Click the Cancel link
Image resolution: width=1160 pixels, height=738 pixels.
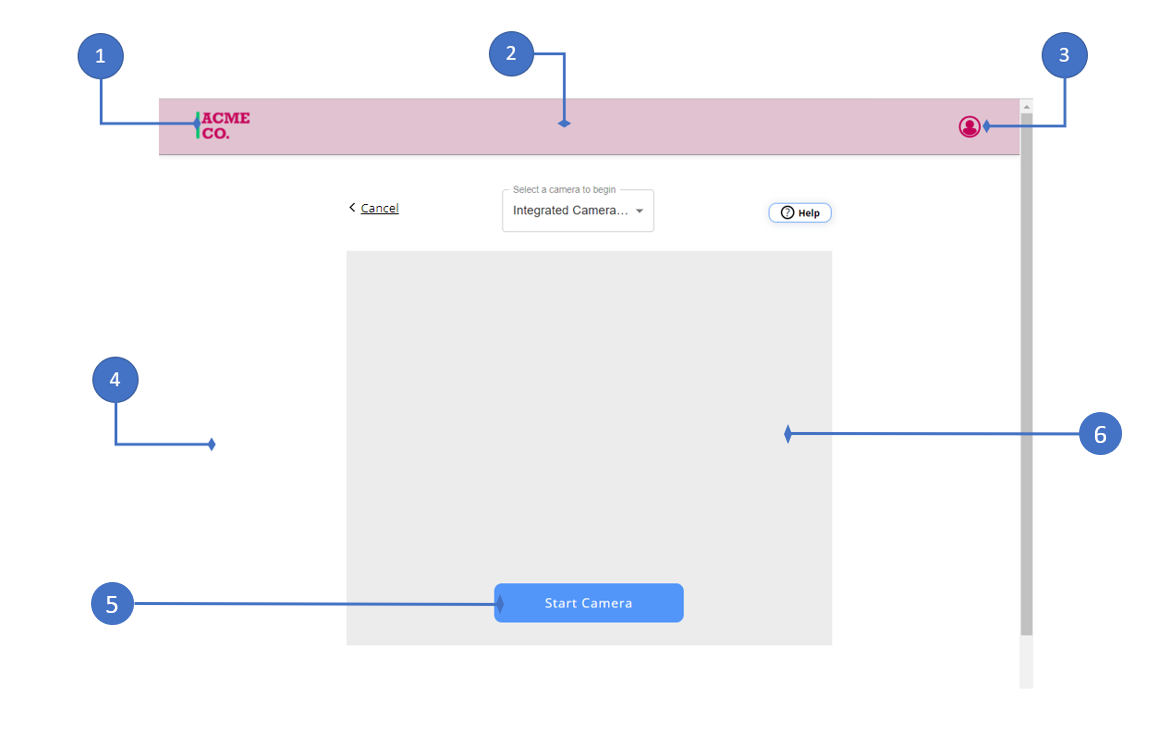[x=380, y=209]
